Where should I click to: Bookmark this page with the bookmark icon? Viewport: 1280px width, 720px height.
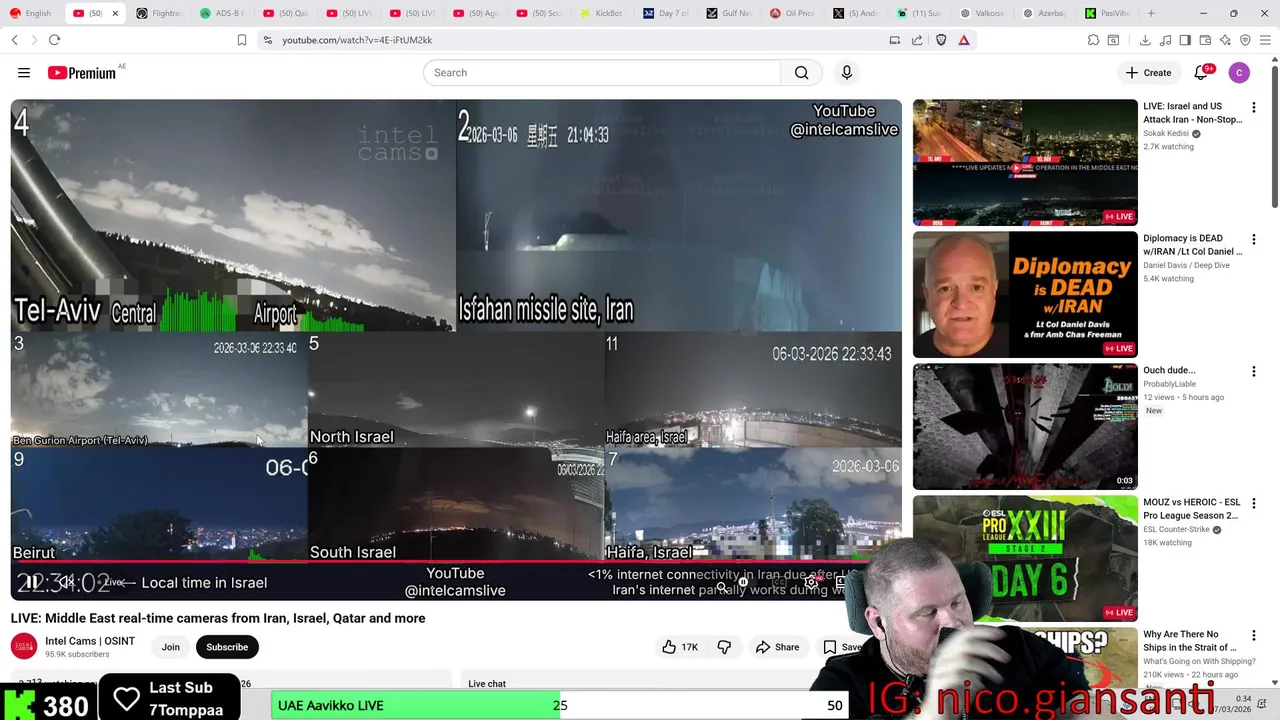(x=241, y=40)
